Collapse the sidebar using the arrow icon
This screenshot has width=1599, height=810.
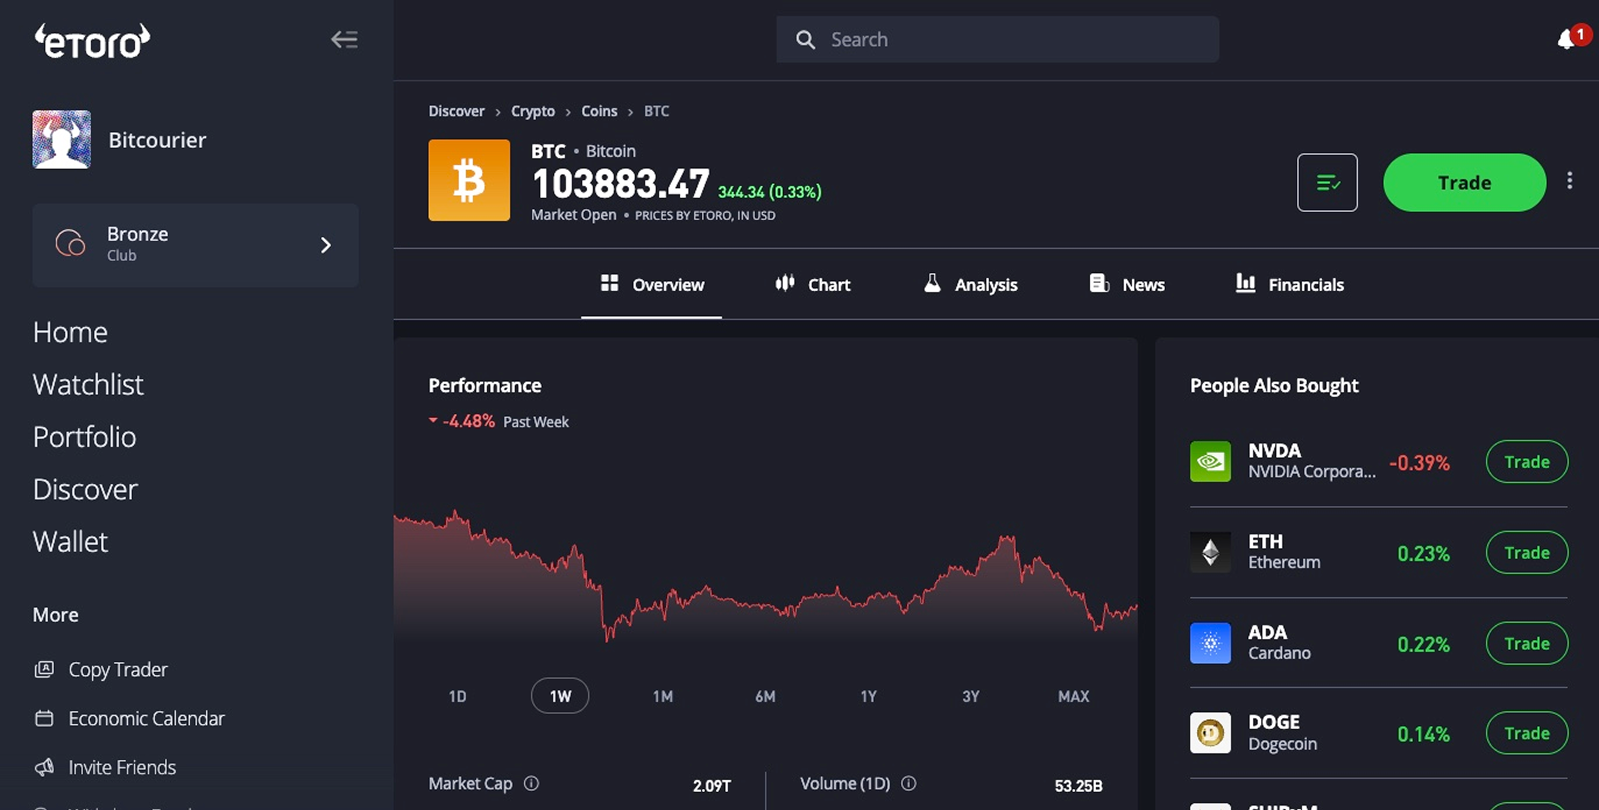pyautogui.click(x=344, y=40)
